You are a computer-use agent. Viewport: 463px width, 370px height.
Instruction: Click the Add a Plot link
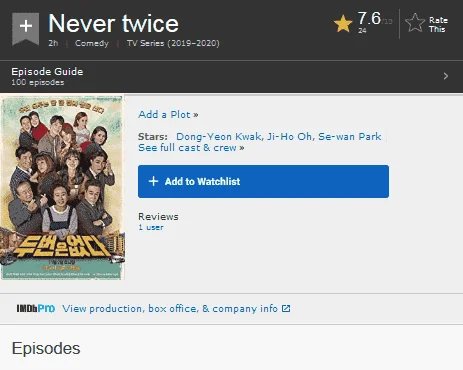coord(168,115)
